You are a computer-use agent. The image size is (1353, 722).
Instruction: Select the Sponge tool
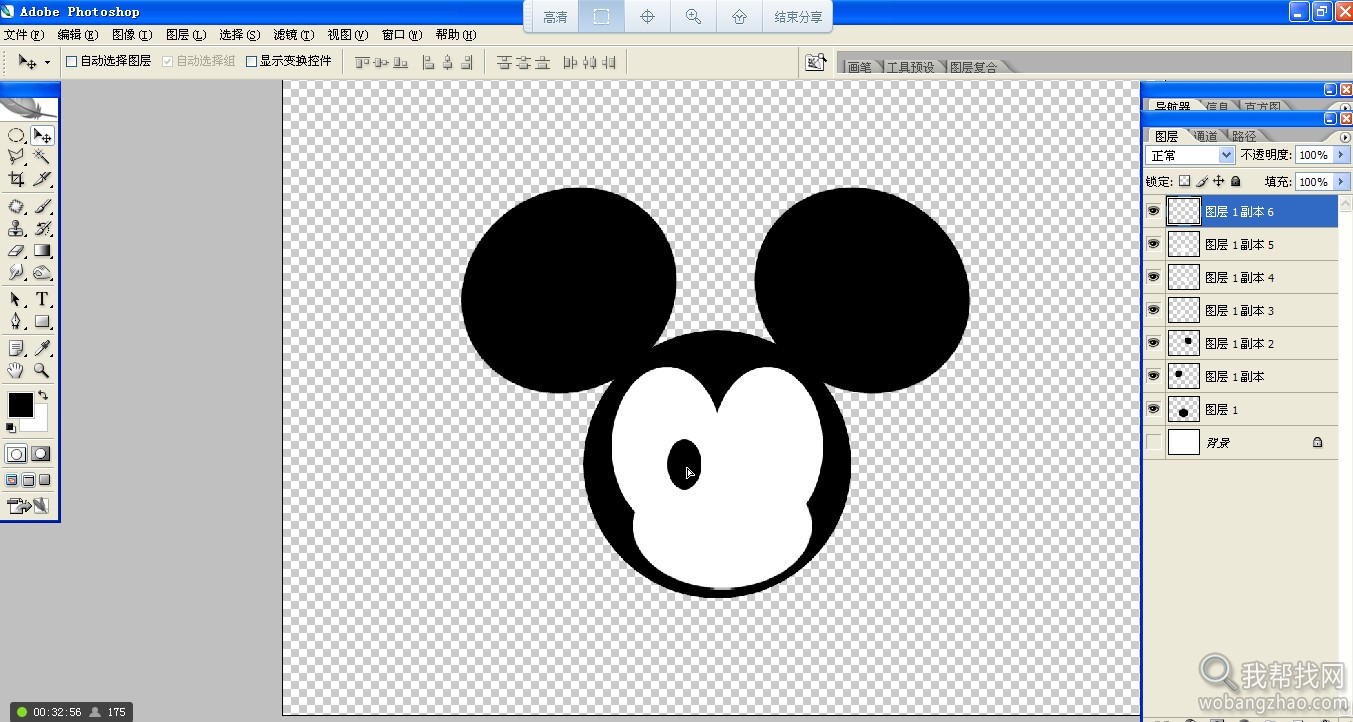point(42,273)
